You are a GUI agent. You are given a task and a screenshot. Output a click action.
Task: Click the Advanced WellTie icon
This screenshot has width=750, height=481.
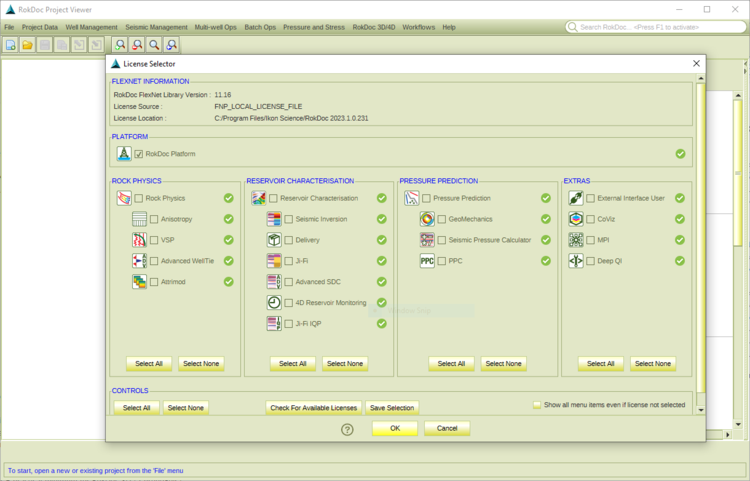click(x=140, y=261)
